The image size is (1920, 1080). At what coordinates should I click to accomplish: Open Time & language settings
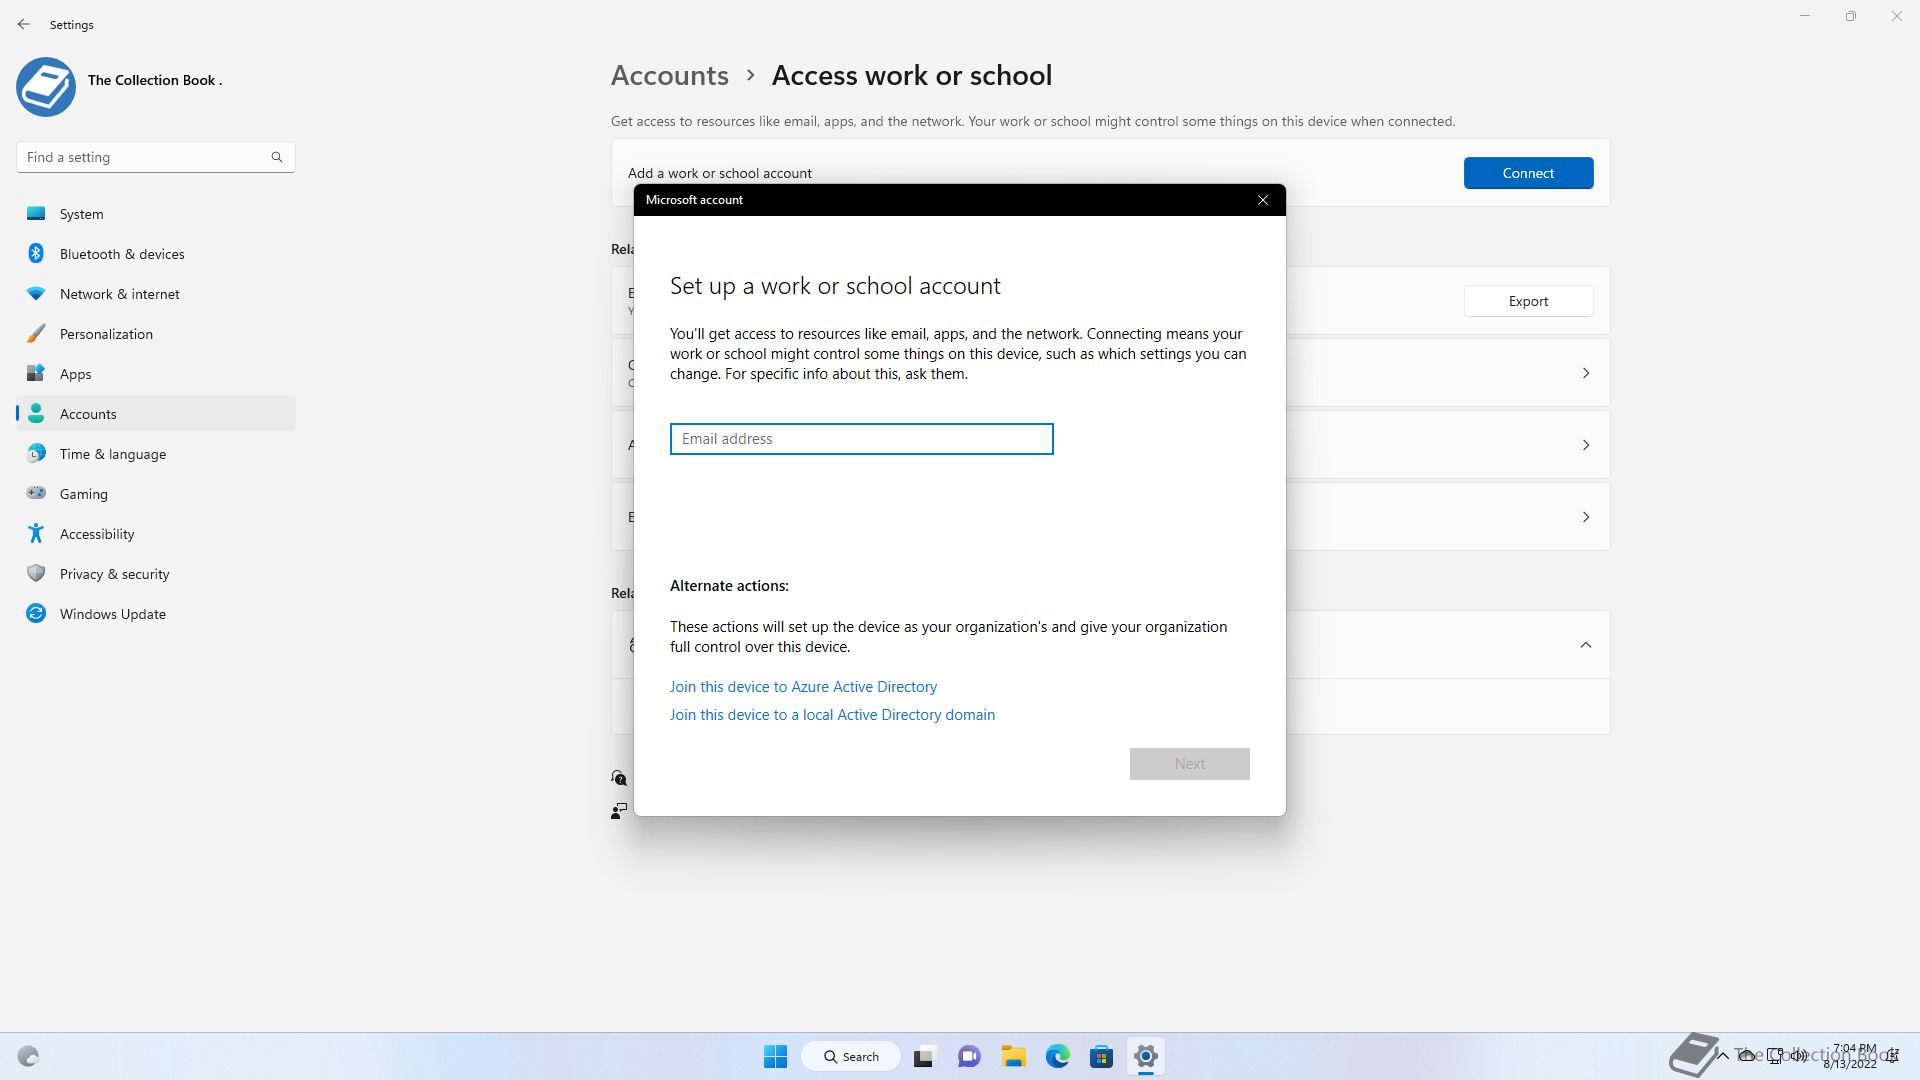tap(156, 454)
